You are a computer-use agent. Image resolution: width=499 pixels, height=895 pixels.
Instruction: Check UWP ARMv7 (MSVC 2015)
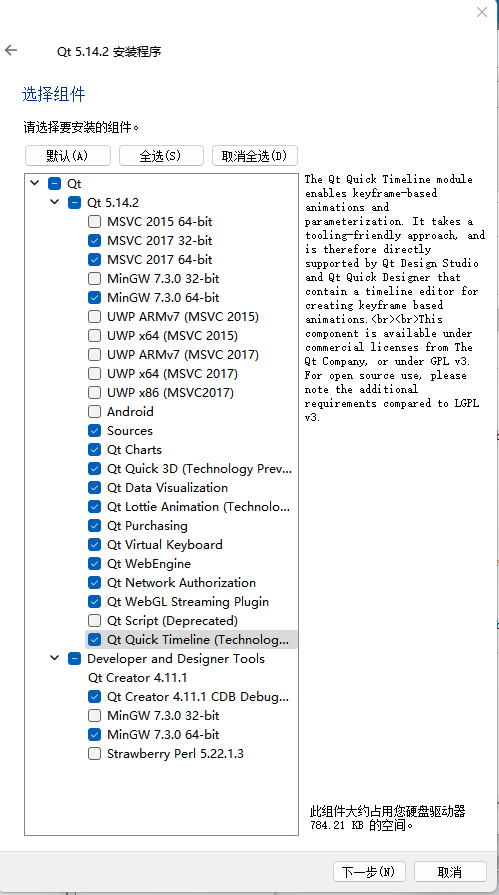[94, 316]
